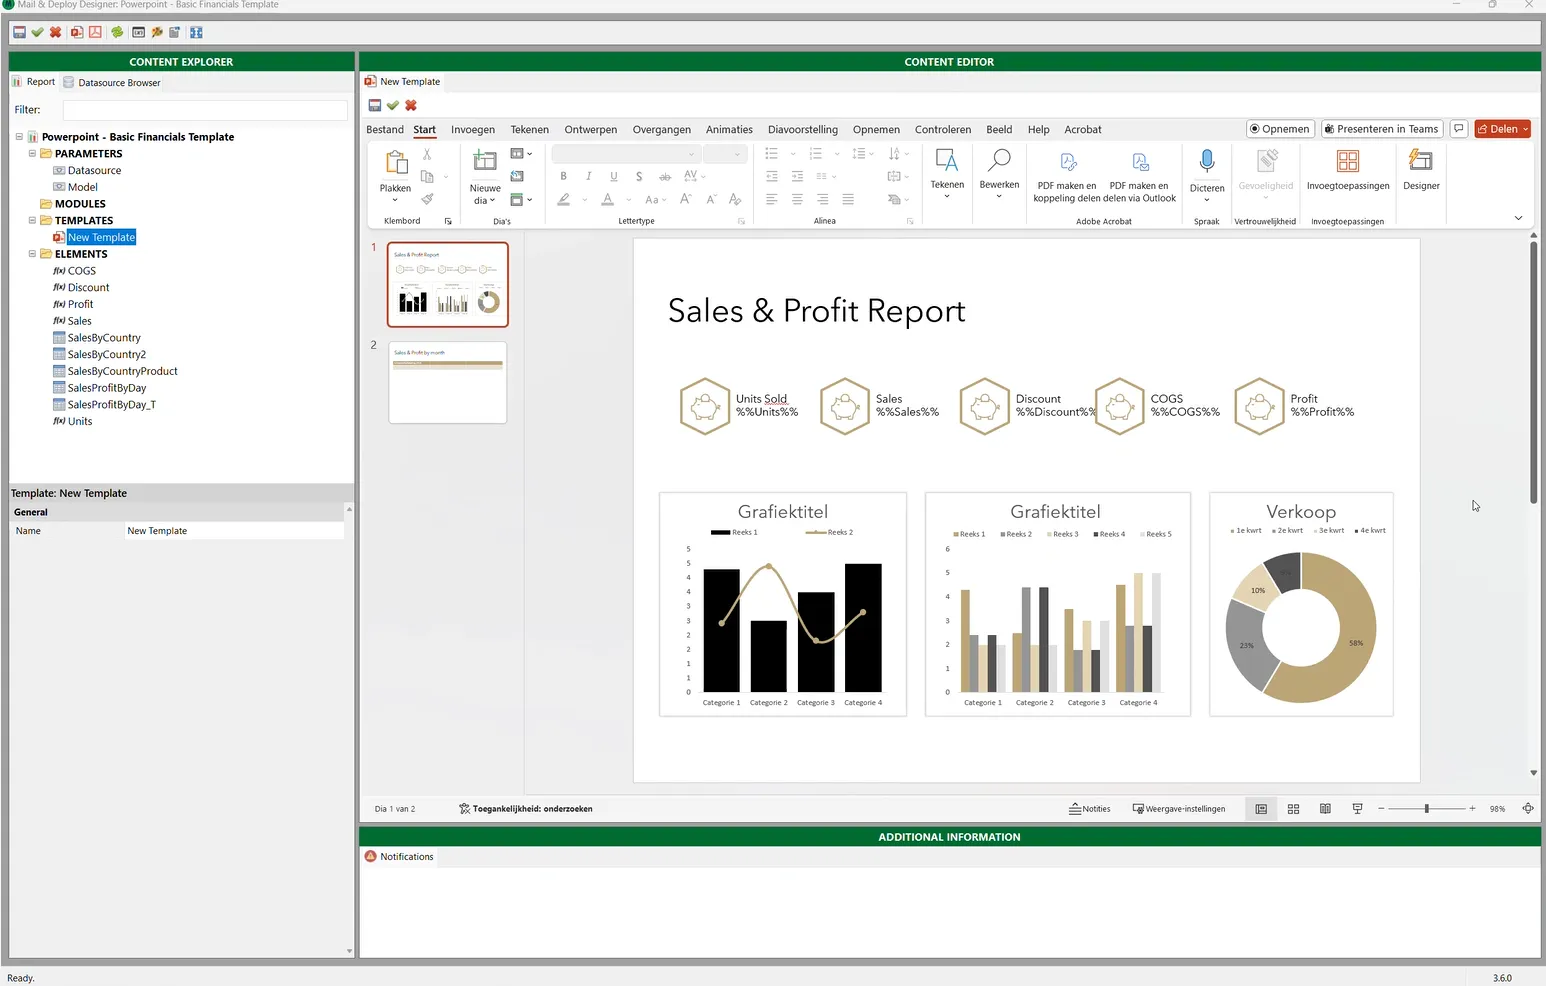Screen dimensions: 1546x986
Task: Click the green refresh icon in the main toolbar
Action: point(117,32)
